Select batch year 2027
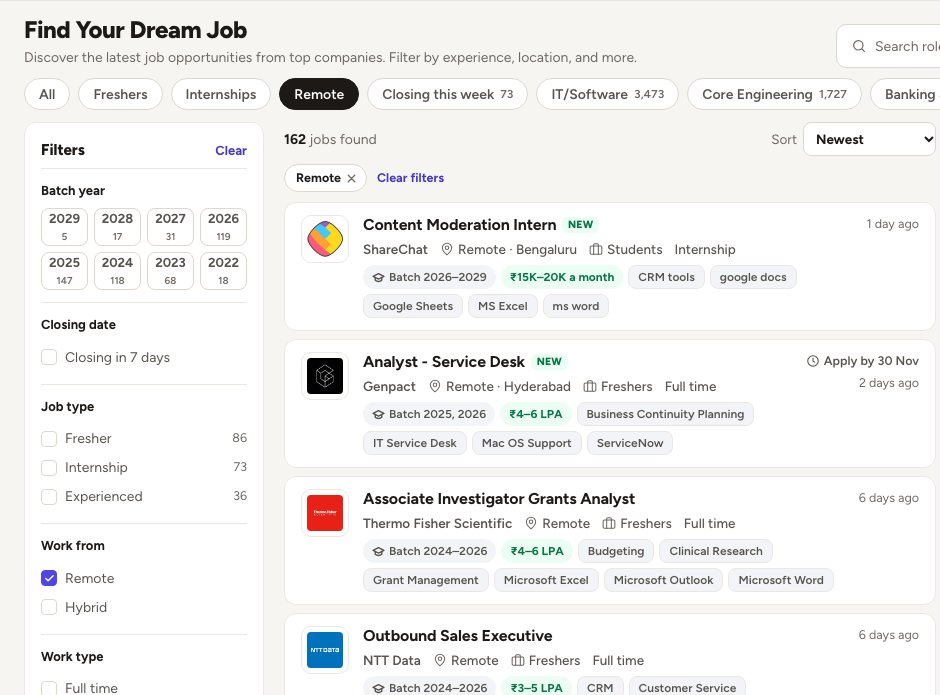Viewport: 940px width, 695px height. tap(170, 227)
